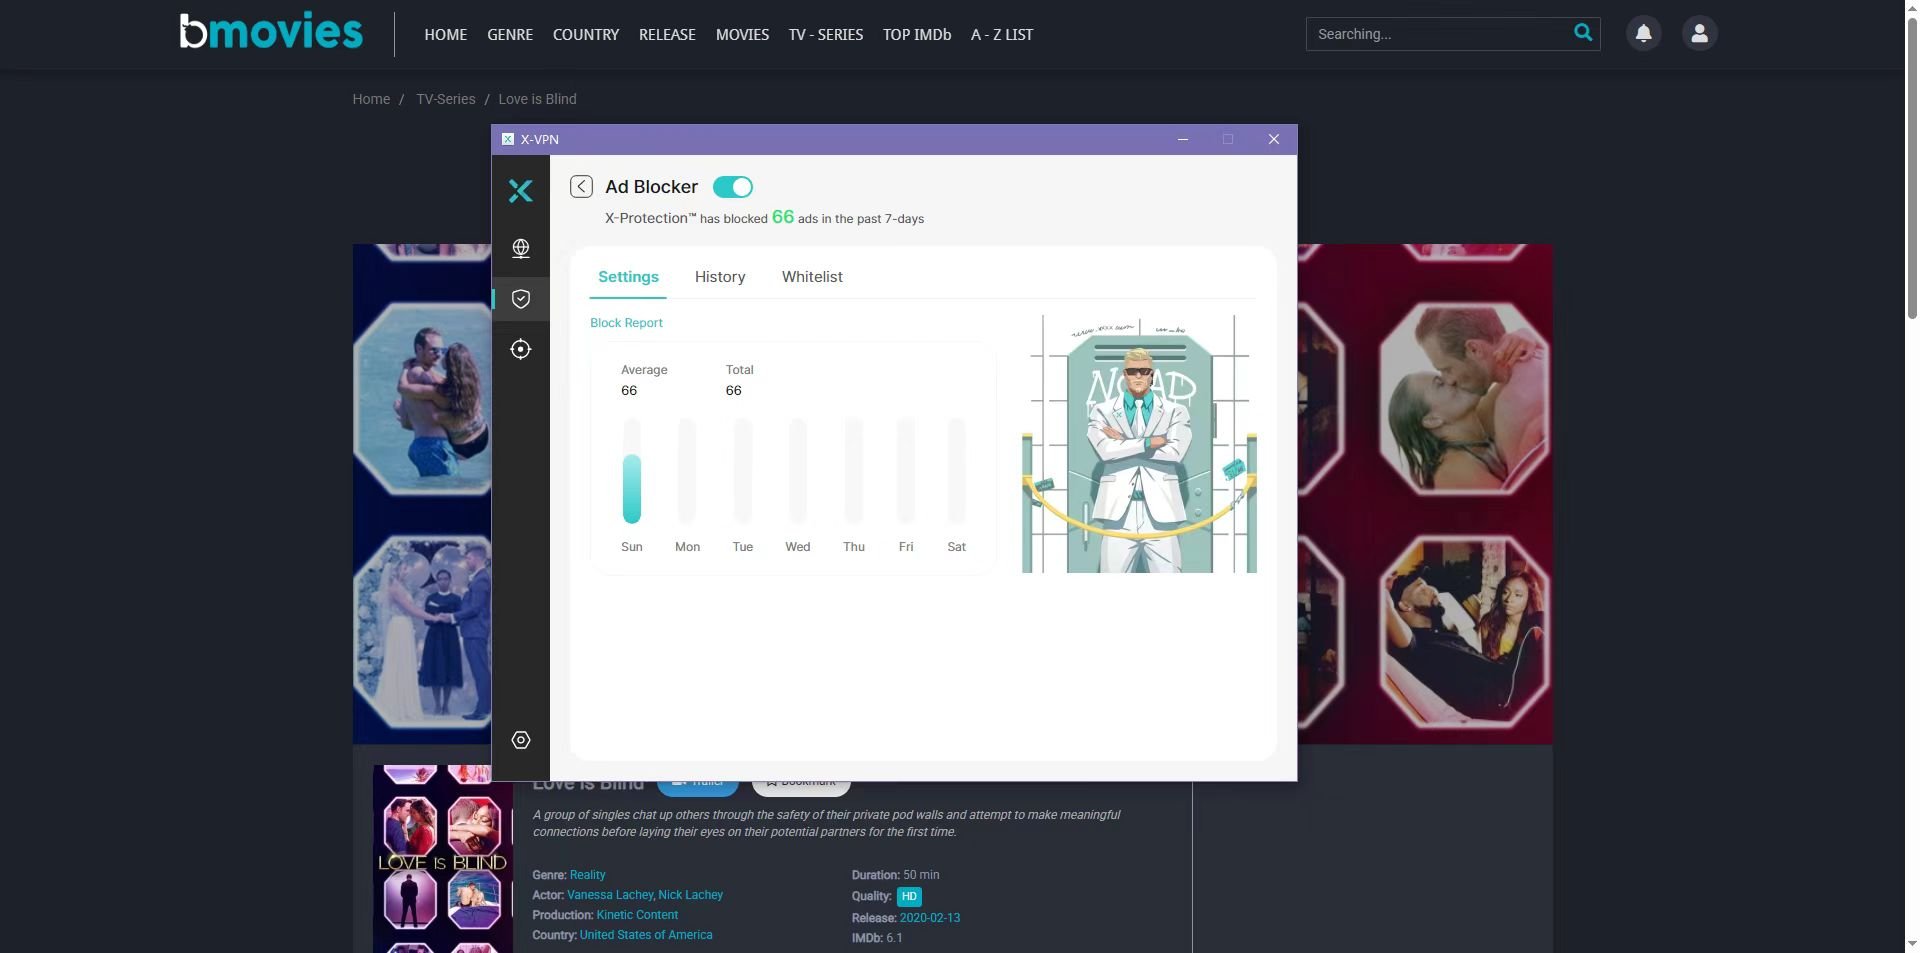Click the United States of America link
Viewport: 1920px width, 953px height.
pos(646,935)
